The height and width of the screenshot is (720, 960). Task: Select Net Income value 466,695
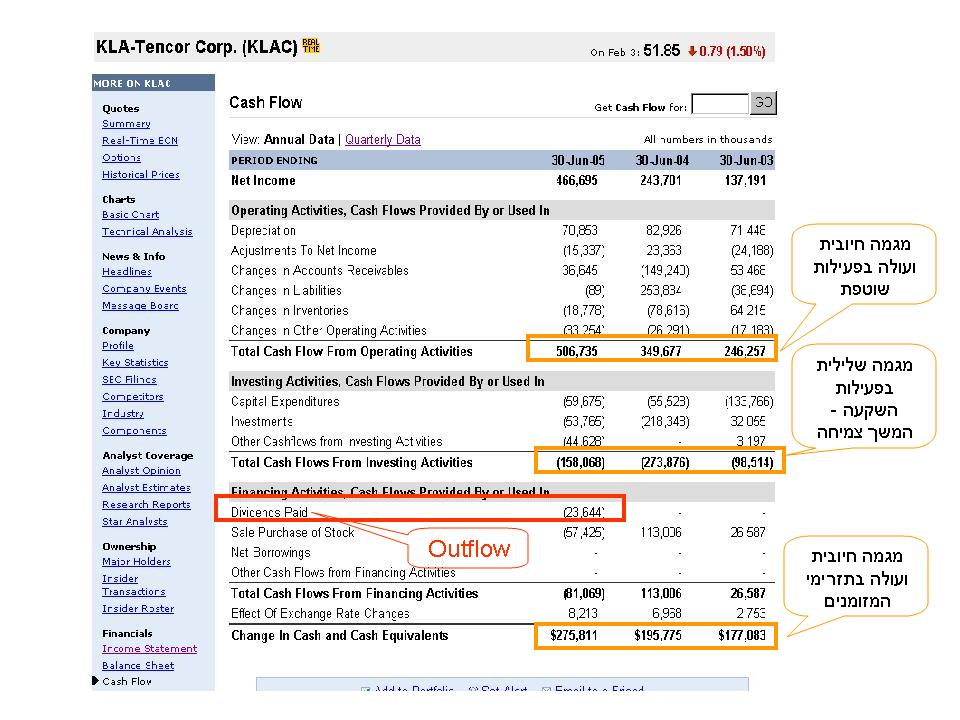coord(577,181)
